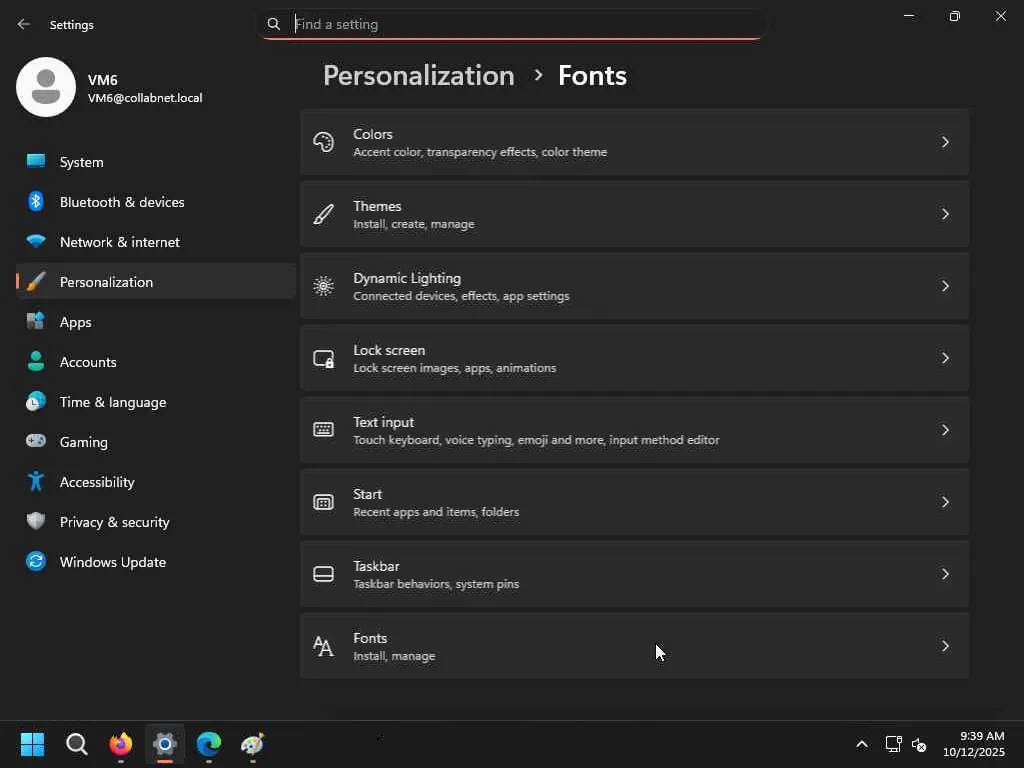The width and height of the screenshot is (1024, 768).
Task: Click the Personalization breadcrumb link
Action: point(418,76)
